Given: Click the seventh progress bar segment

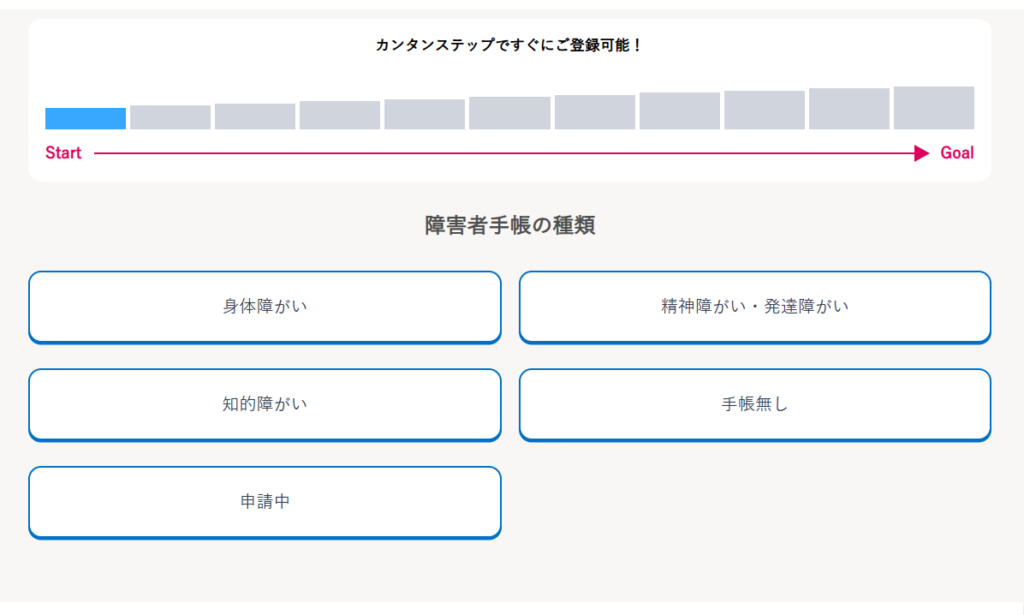Looking at the screenshot, I should pyautogui.click(x=595, y=113).
